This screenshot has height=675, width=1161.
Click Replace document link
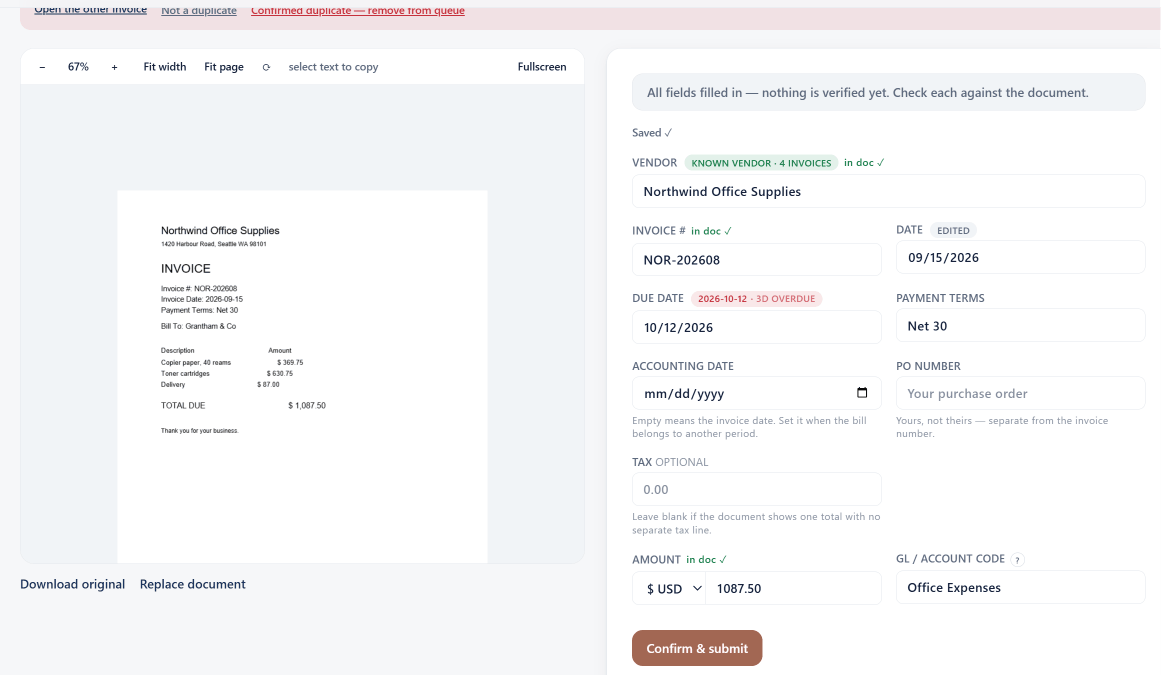193,584
